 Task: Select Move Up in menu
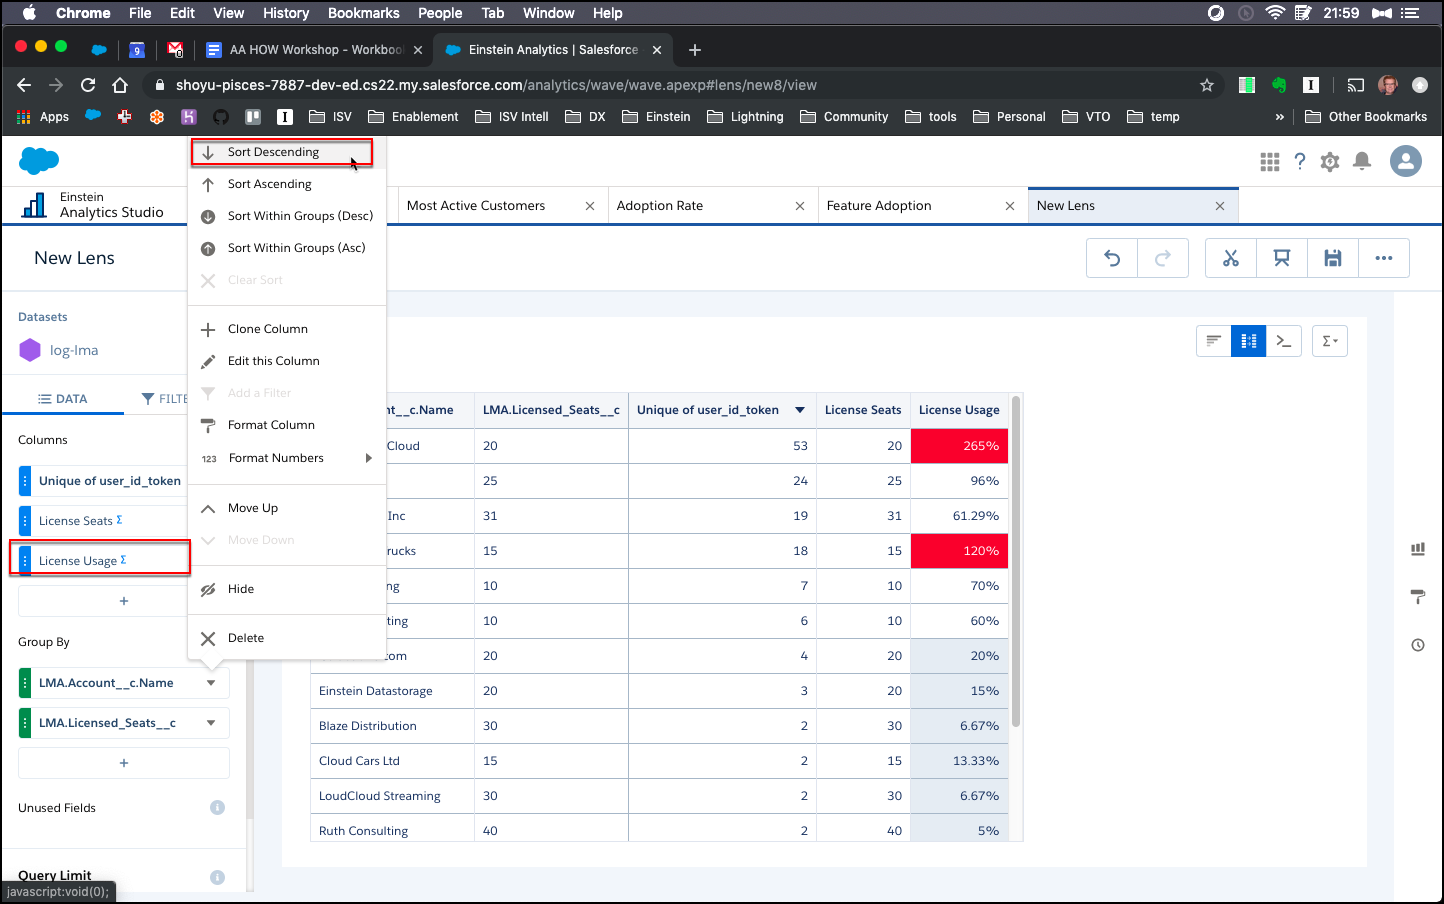[x=287, y=508]
